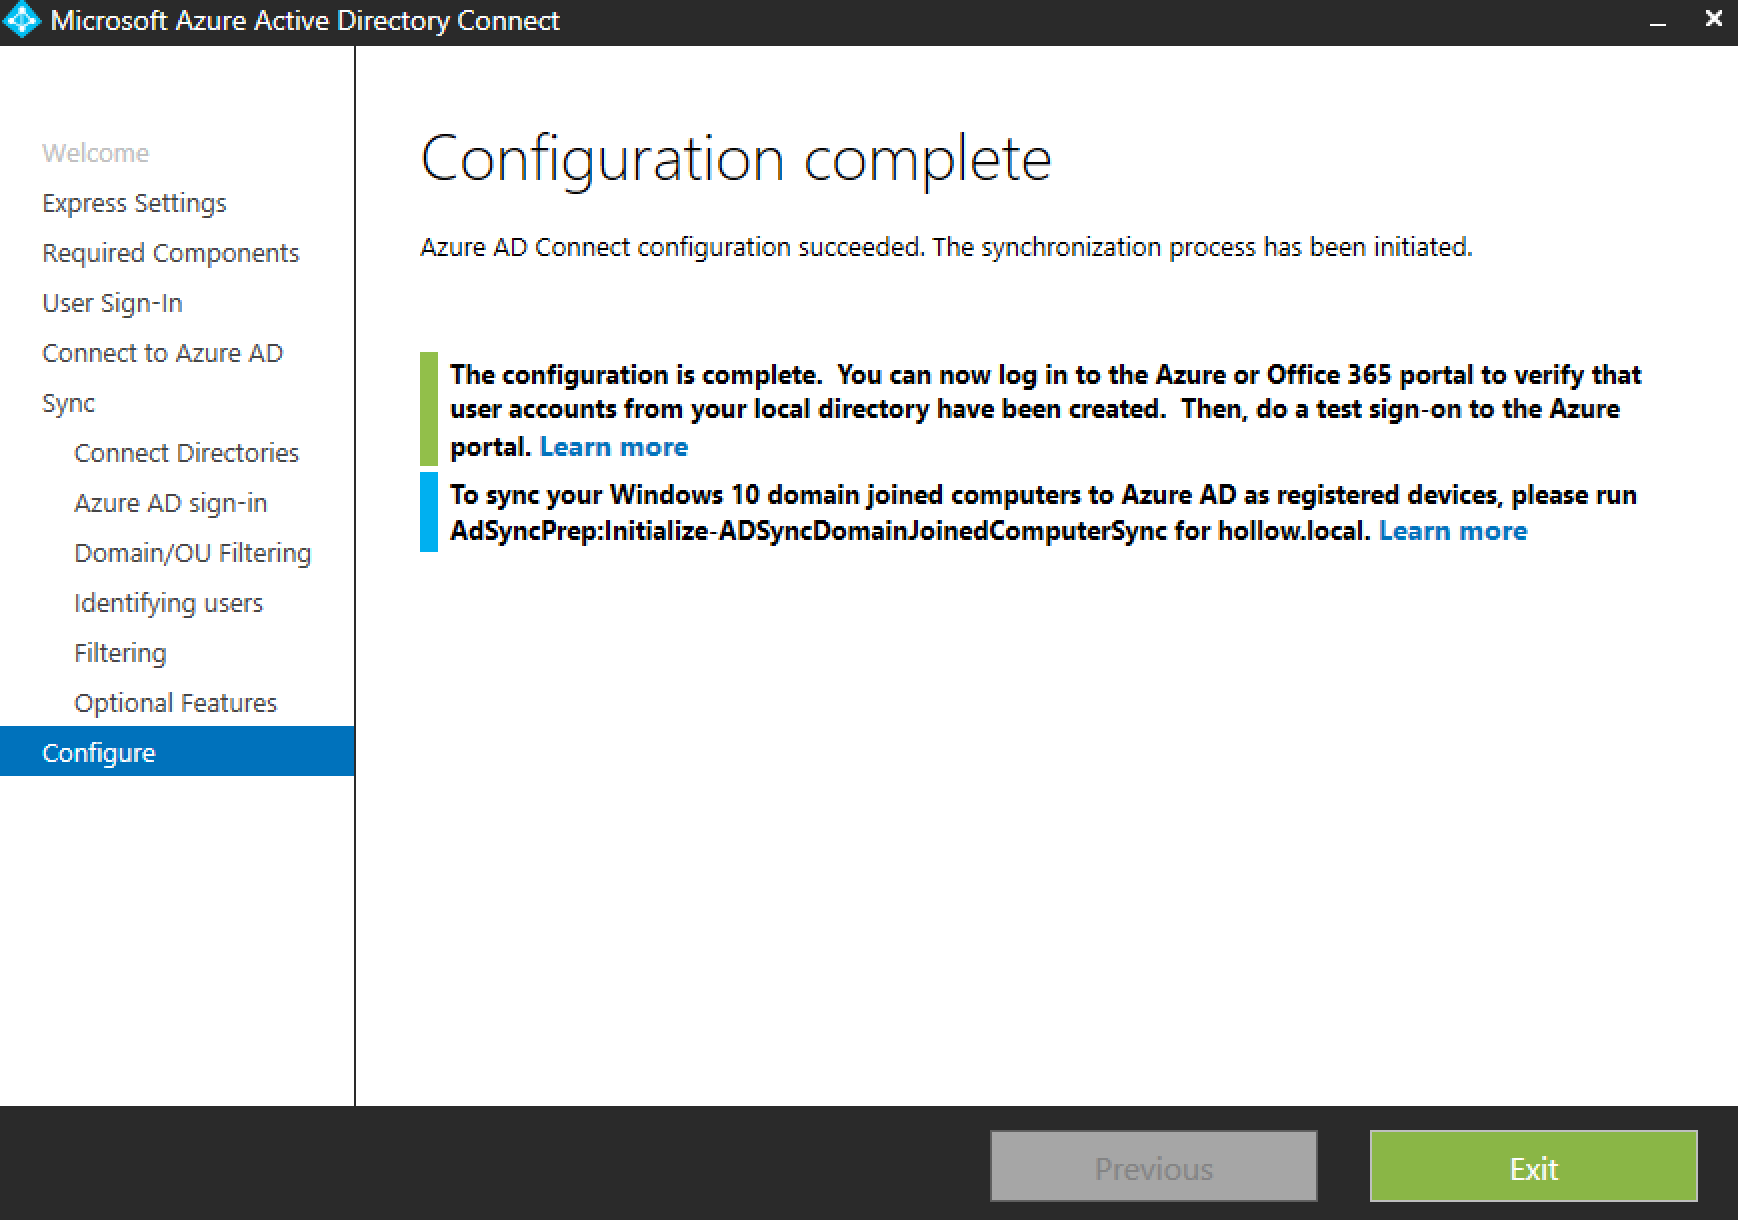Select Filtering sub-step in sidebar

click(120, 653)
